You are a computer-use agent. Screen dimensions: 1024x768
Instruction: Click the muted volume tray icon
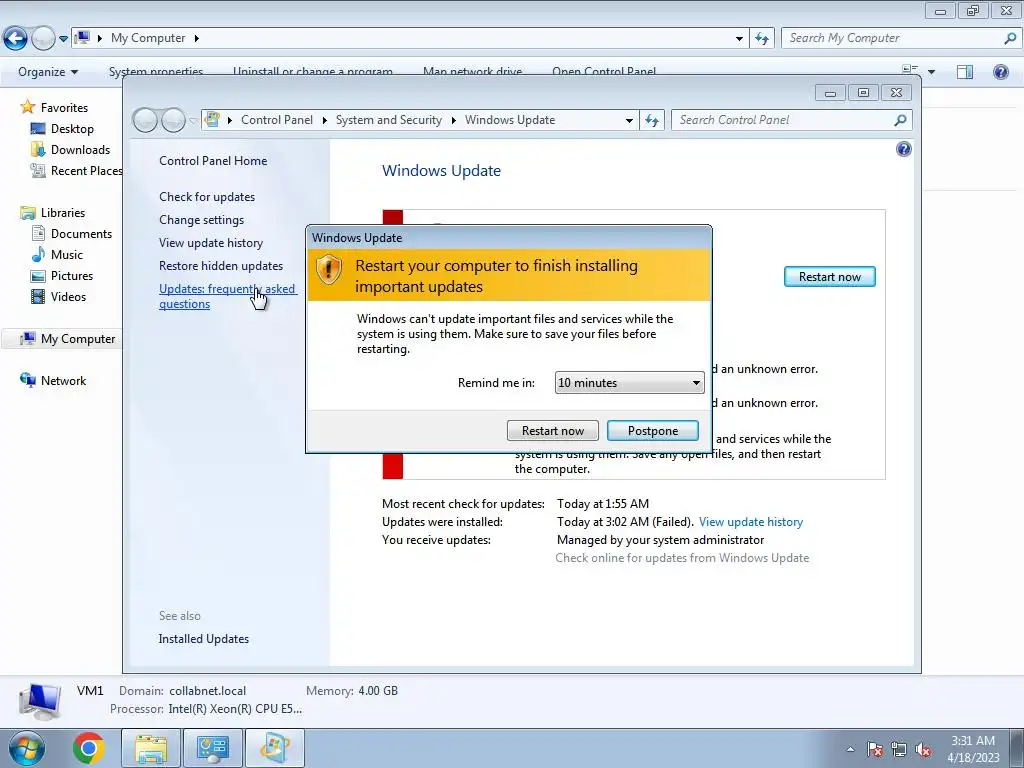point(923,749)
